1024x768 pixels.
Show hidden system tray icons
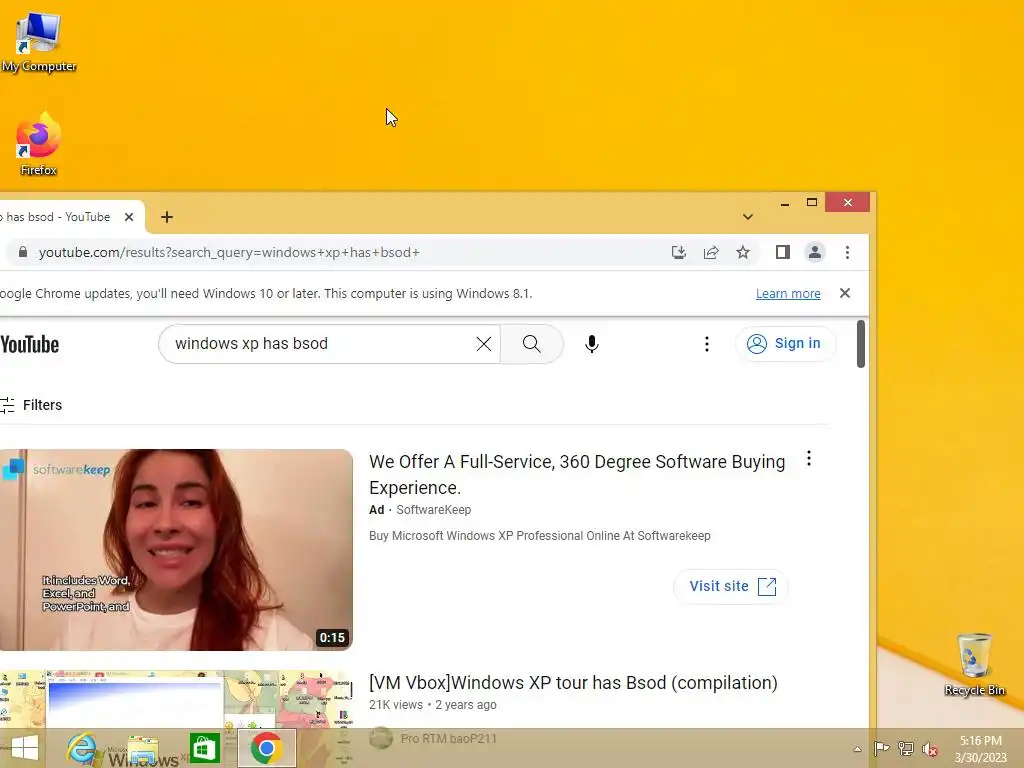(857, 750)
